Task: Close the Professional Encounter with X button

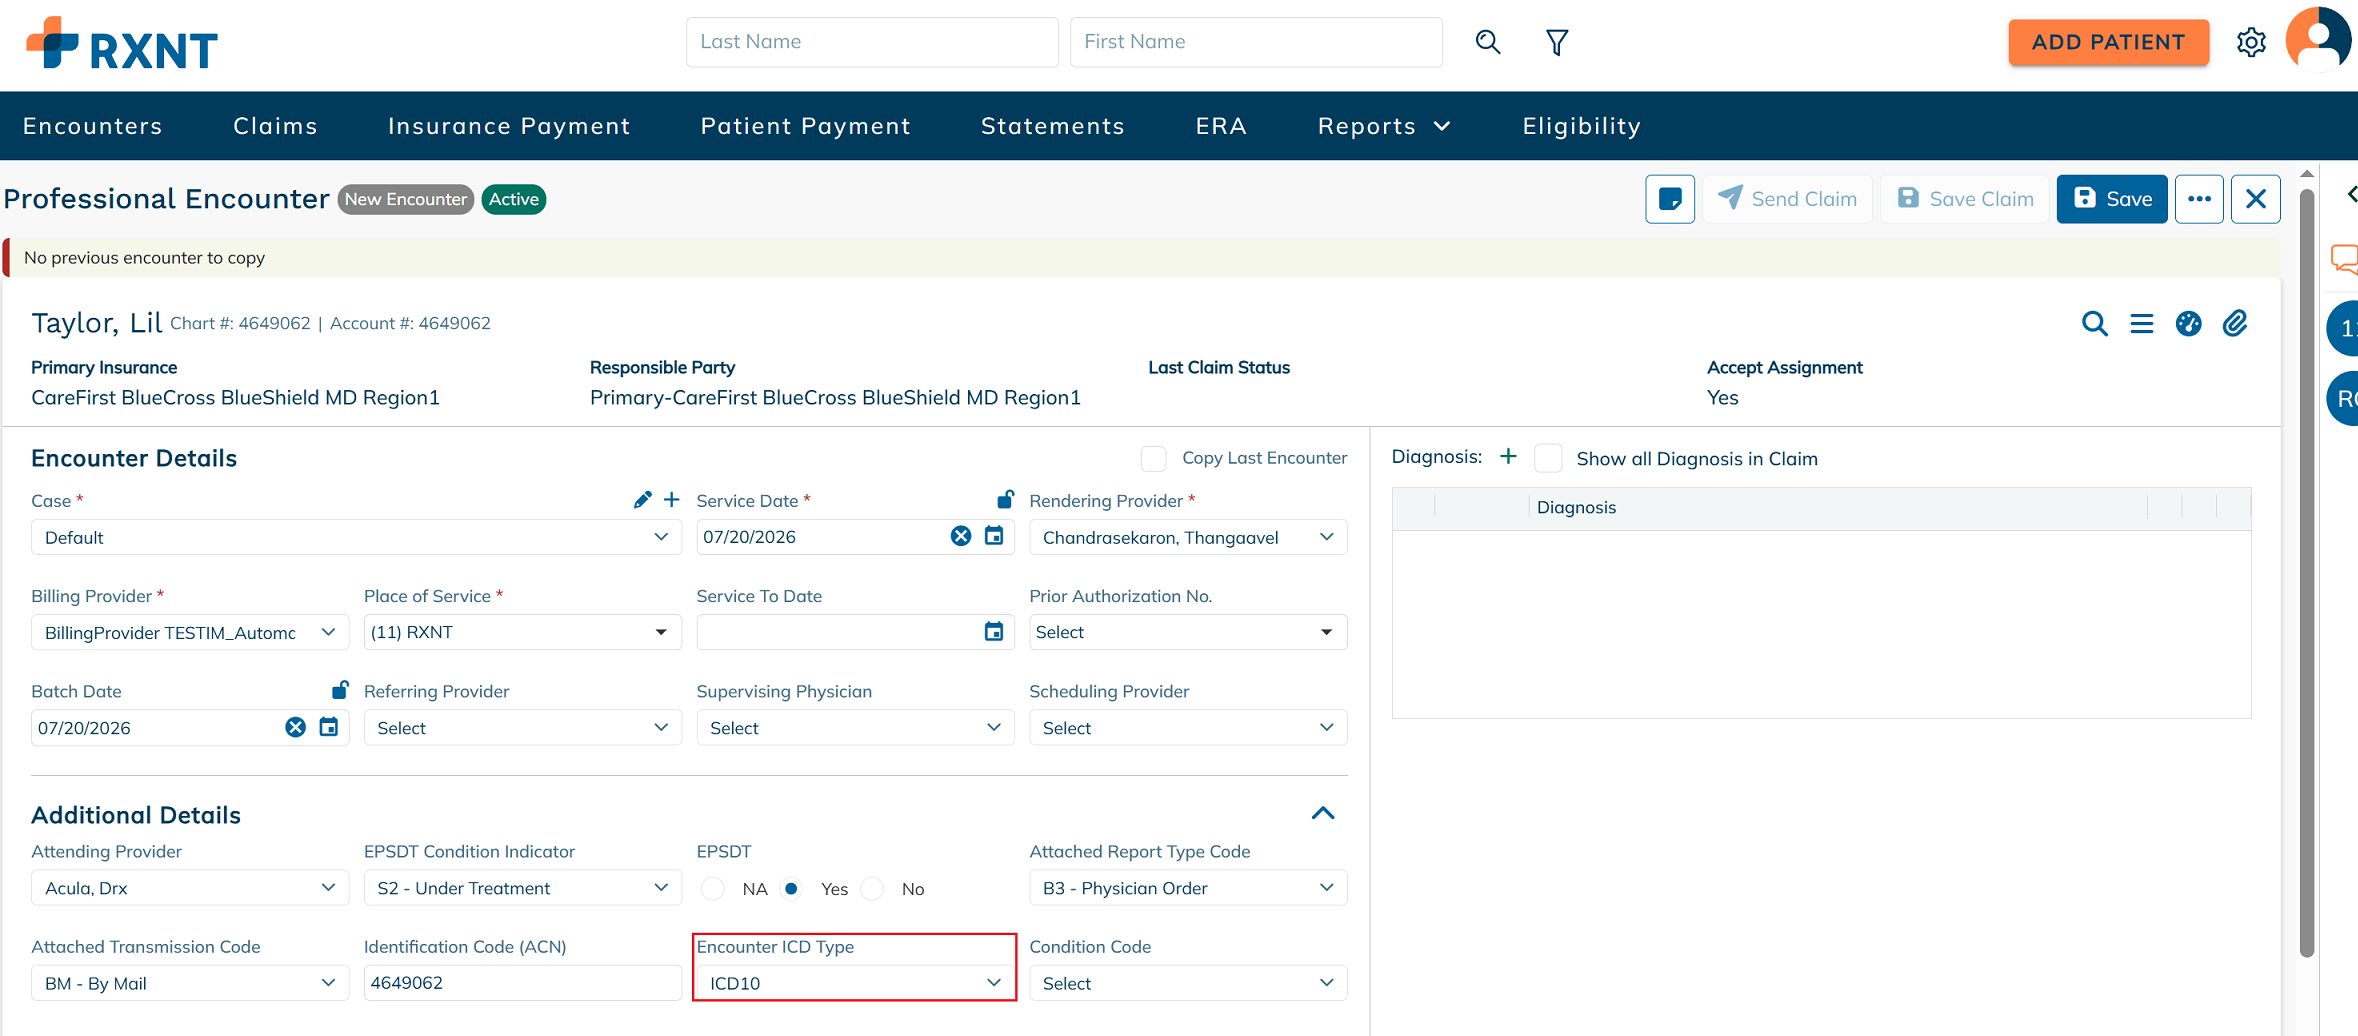Action: [2256, 199]
